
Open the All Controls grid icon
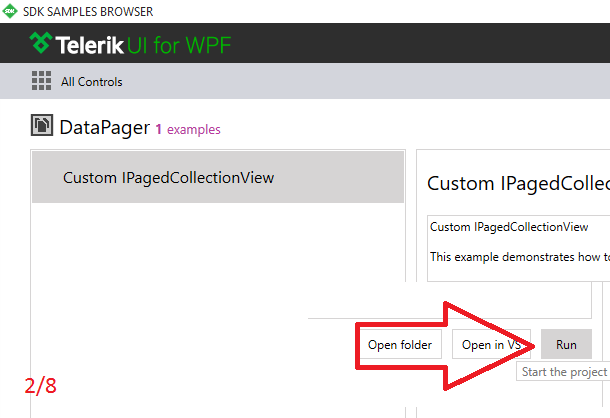[41, 81]
